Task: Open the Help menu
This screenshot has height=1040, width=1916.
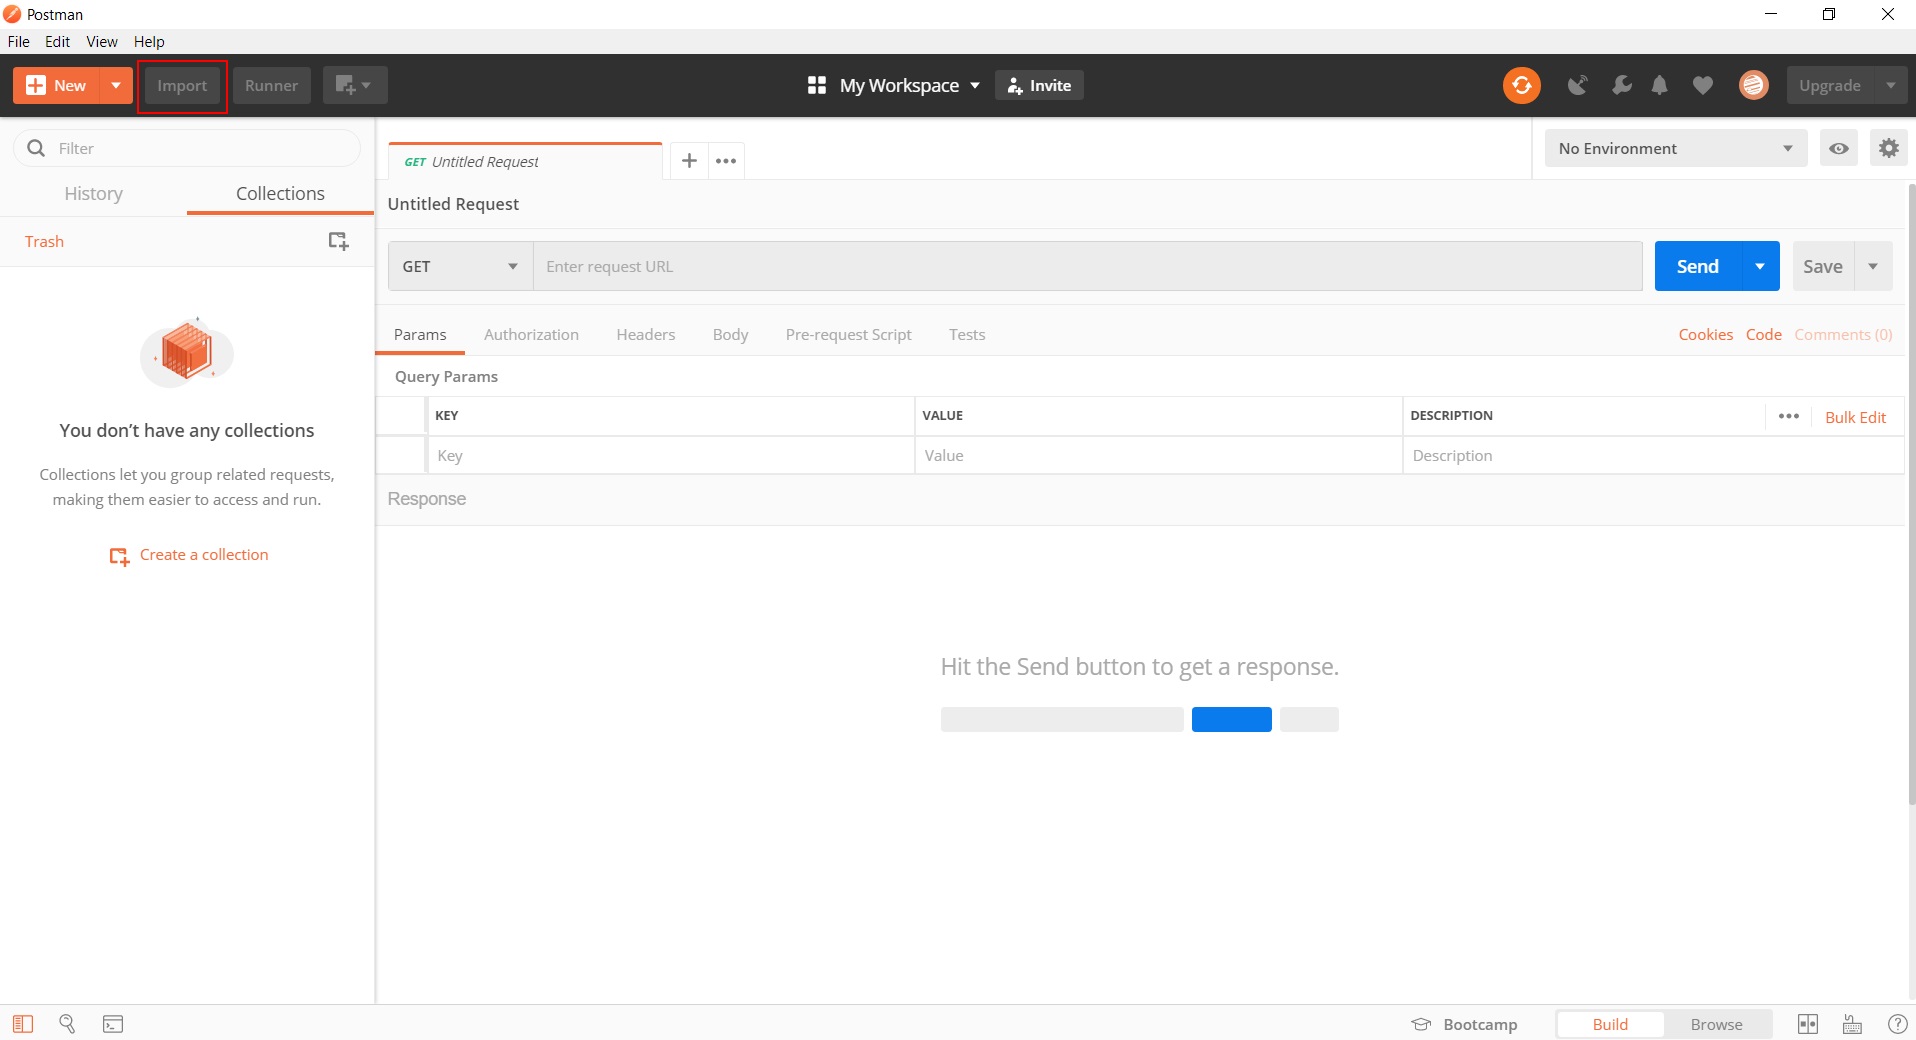Action: [x=149, y=41]
